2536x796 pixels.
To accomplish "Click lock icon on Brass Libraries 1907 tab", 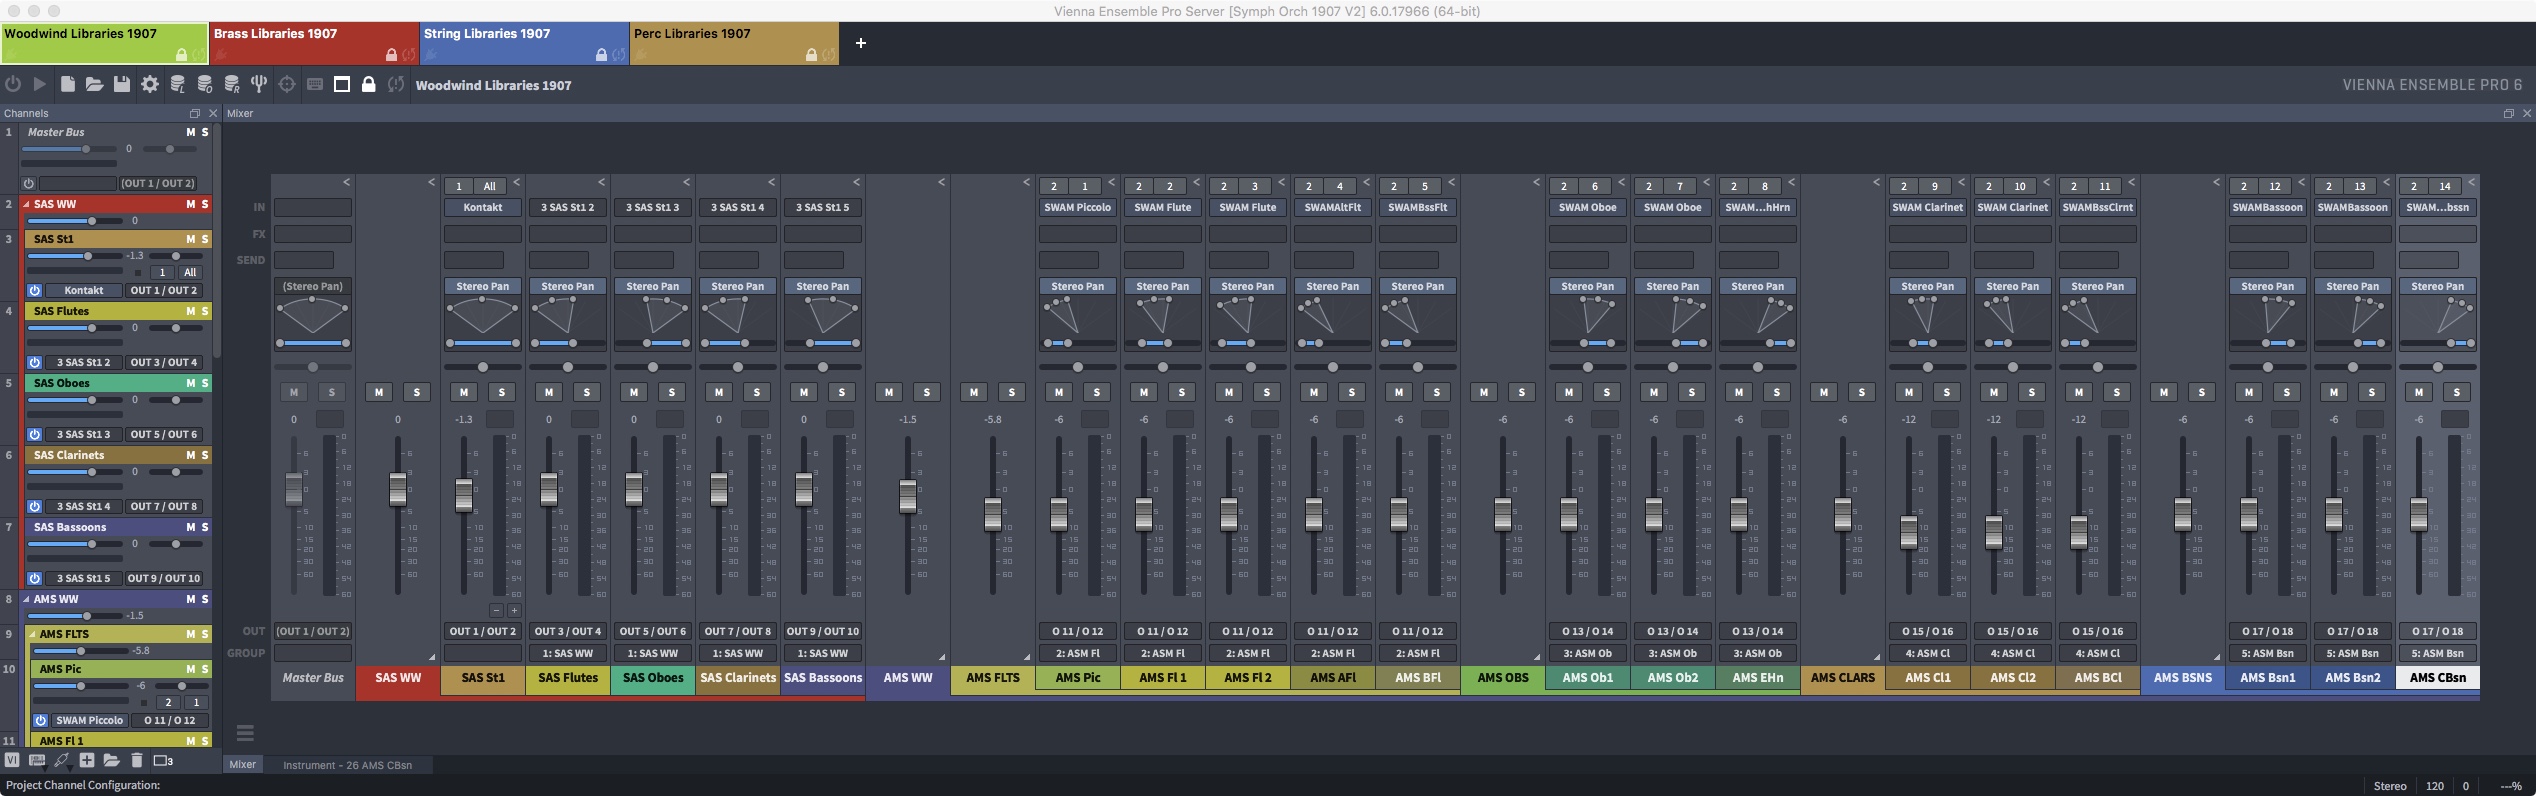I will click(x=391, y=55).
